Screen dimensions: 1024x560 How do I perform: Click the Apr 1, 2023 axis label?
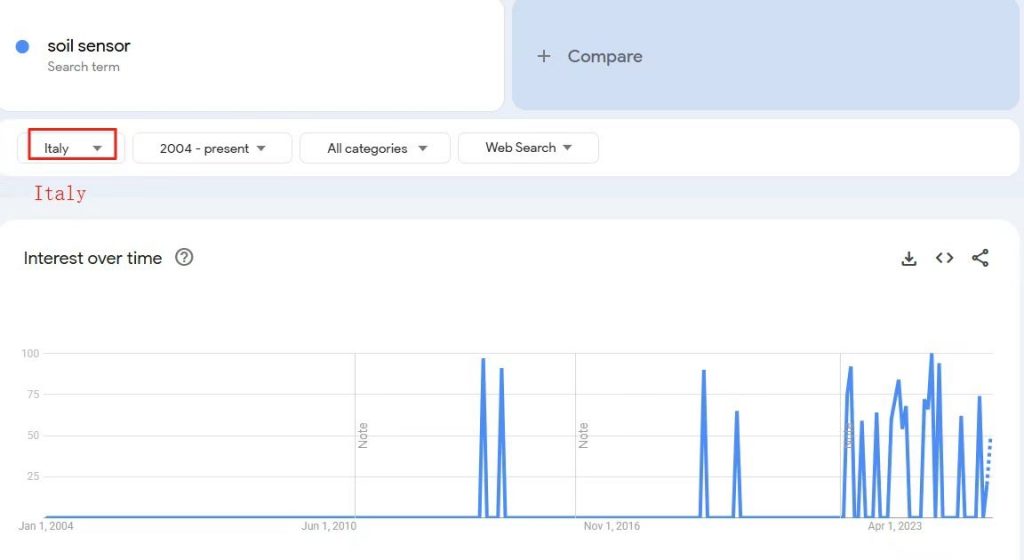click(895, 526)
